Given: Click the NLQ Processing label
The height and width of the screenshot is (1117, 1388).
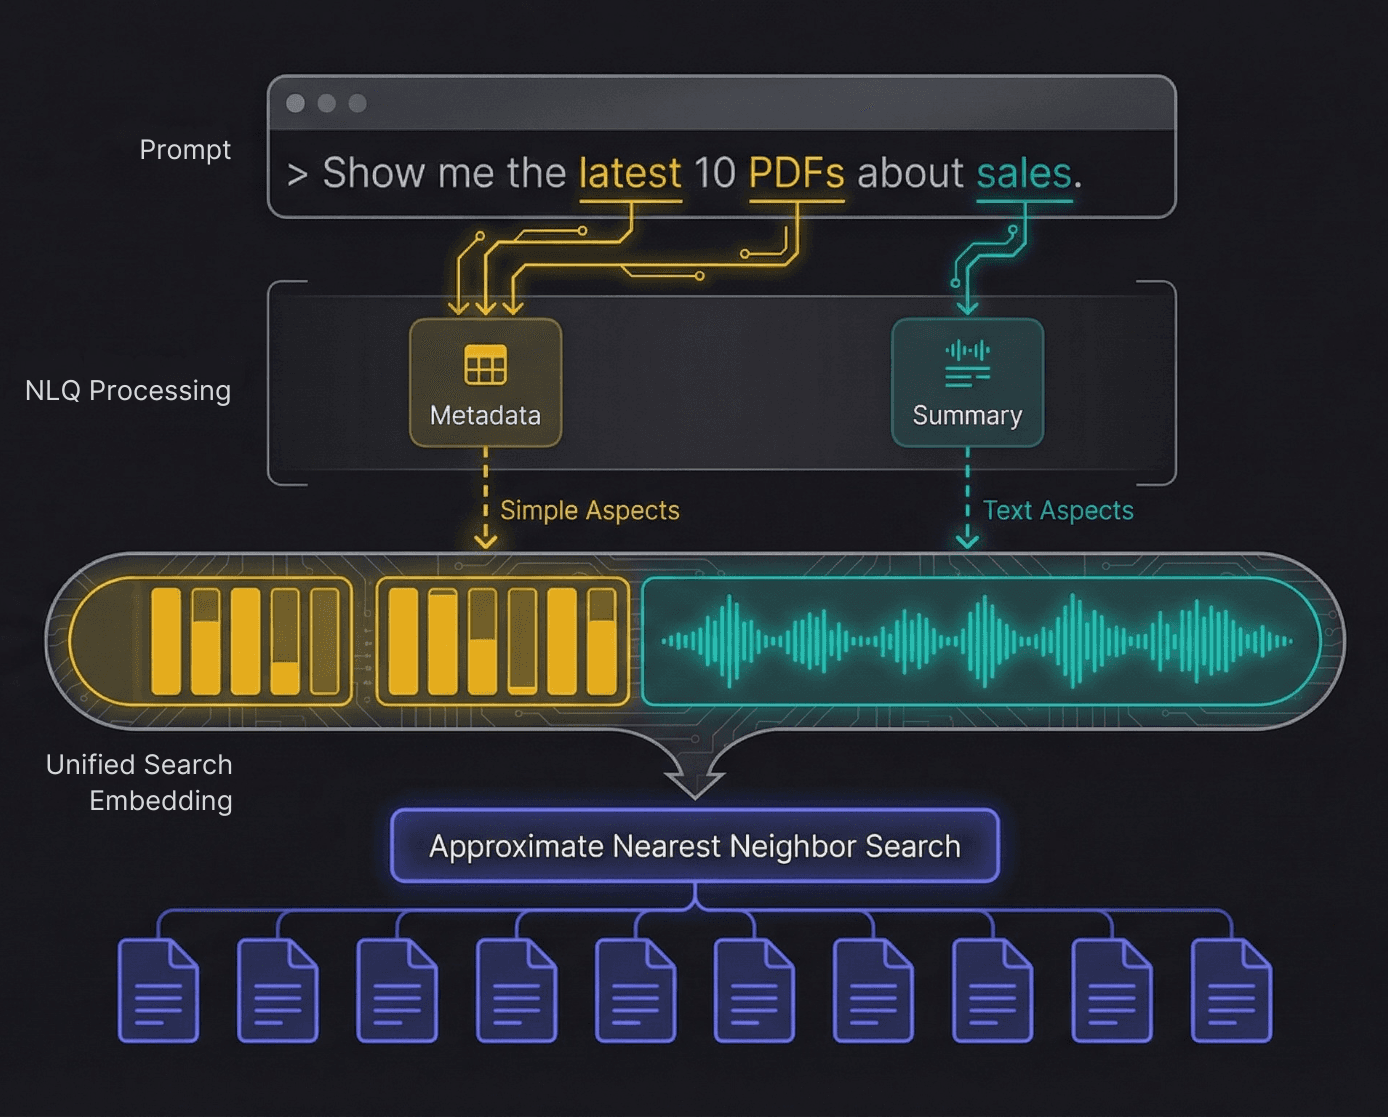Looking at the screenshot, I should (128, 390).
